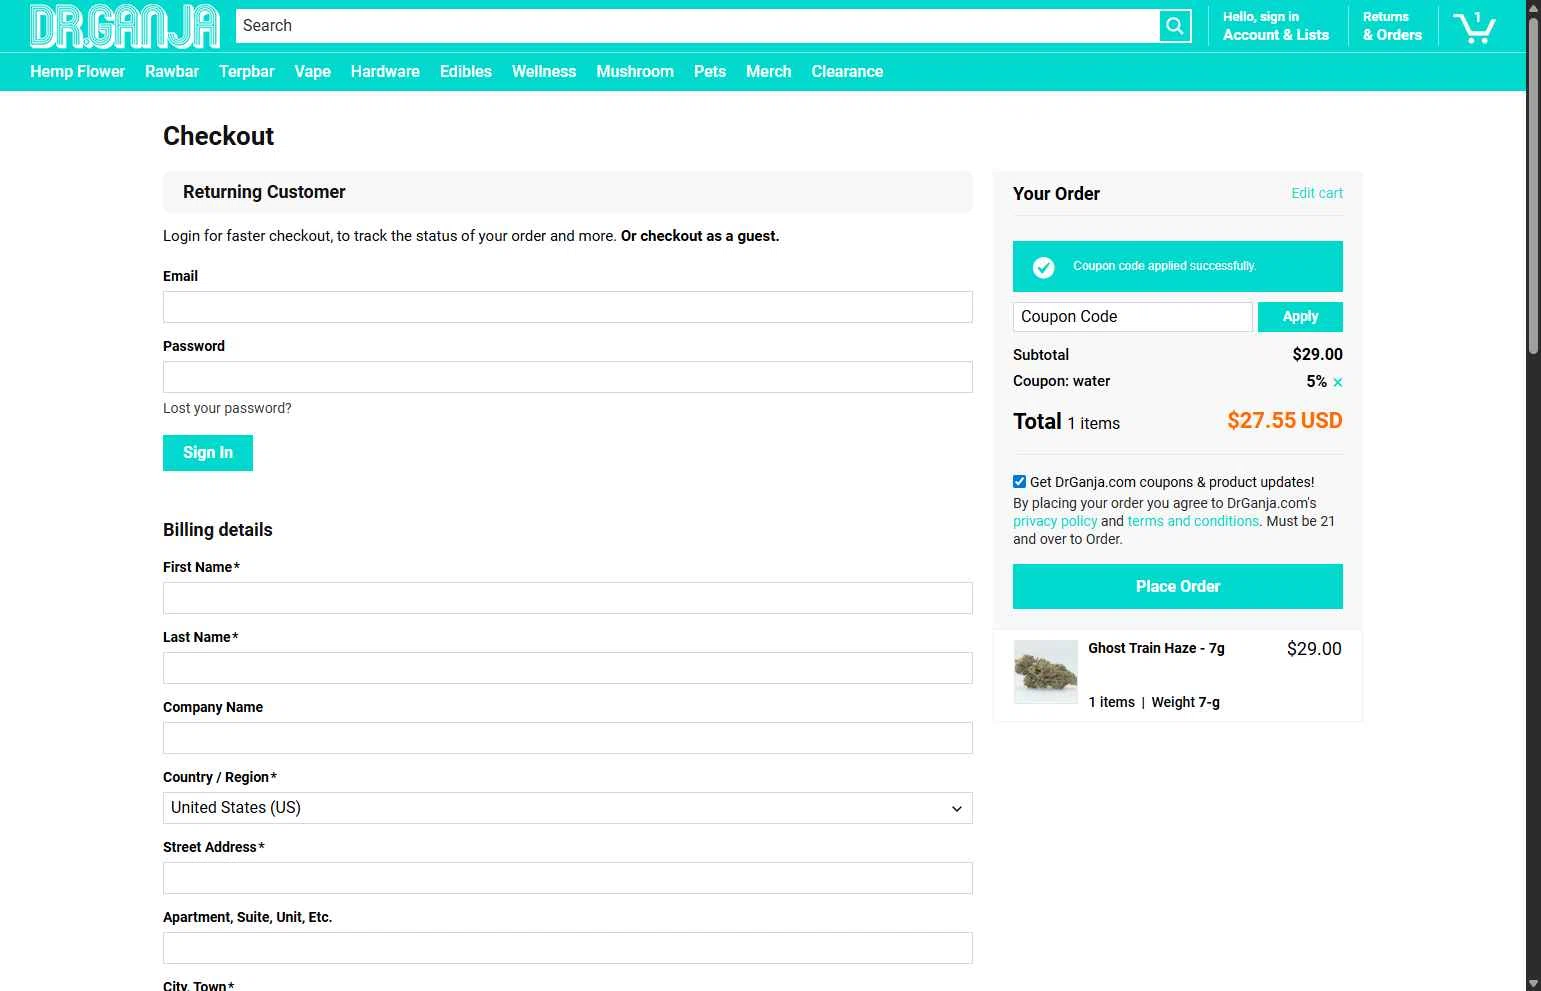Open Returns & Orders
1541x991 pixels.
[x=1392, y=26]
